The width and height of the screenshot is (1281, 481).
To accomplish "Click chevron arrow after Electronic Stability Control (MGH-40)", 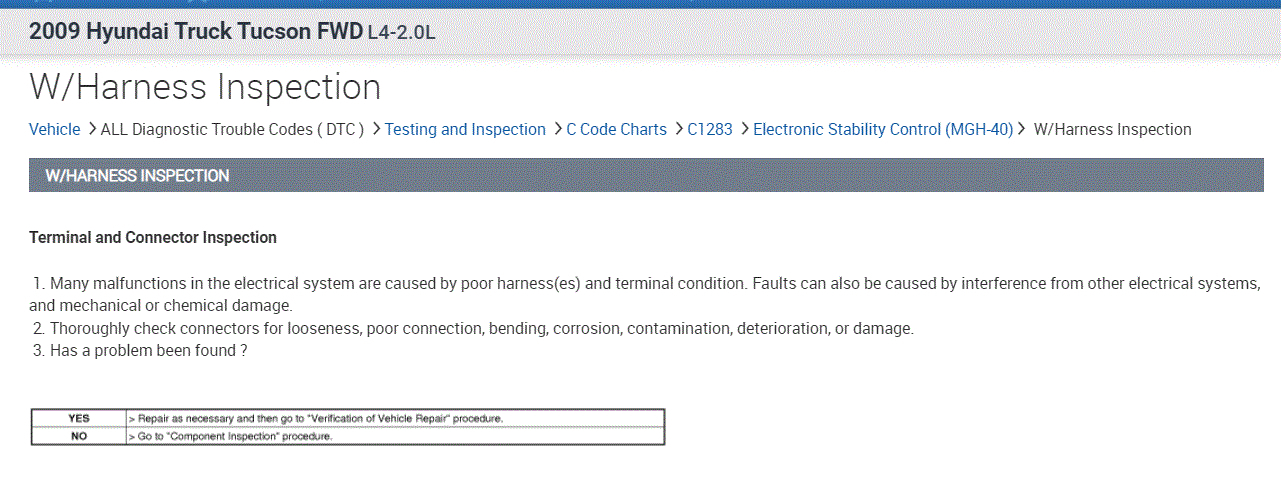I will [x=1022, y=129].
